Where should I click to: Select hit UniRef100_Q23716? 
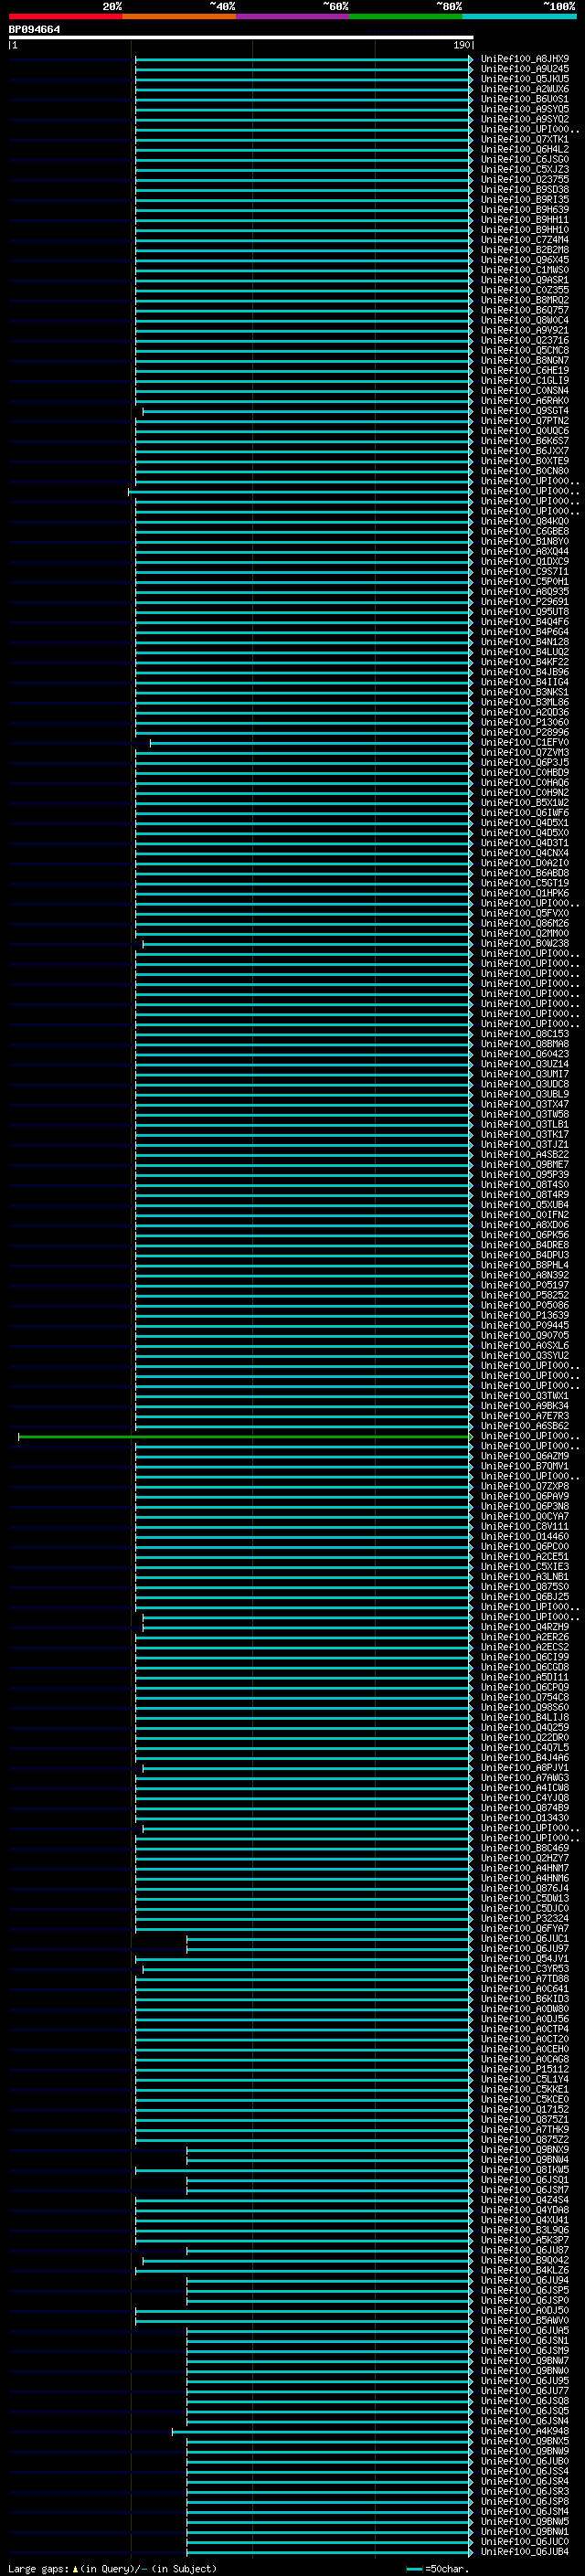[525, 340]
